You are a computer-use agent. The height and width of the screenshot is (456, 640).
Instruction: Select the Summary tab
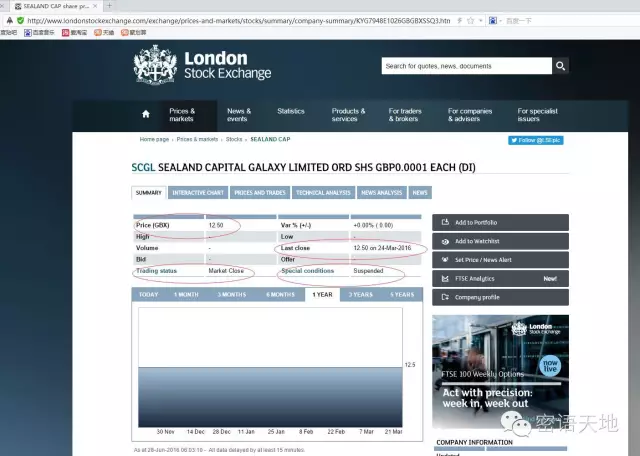(149, 193)
